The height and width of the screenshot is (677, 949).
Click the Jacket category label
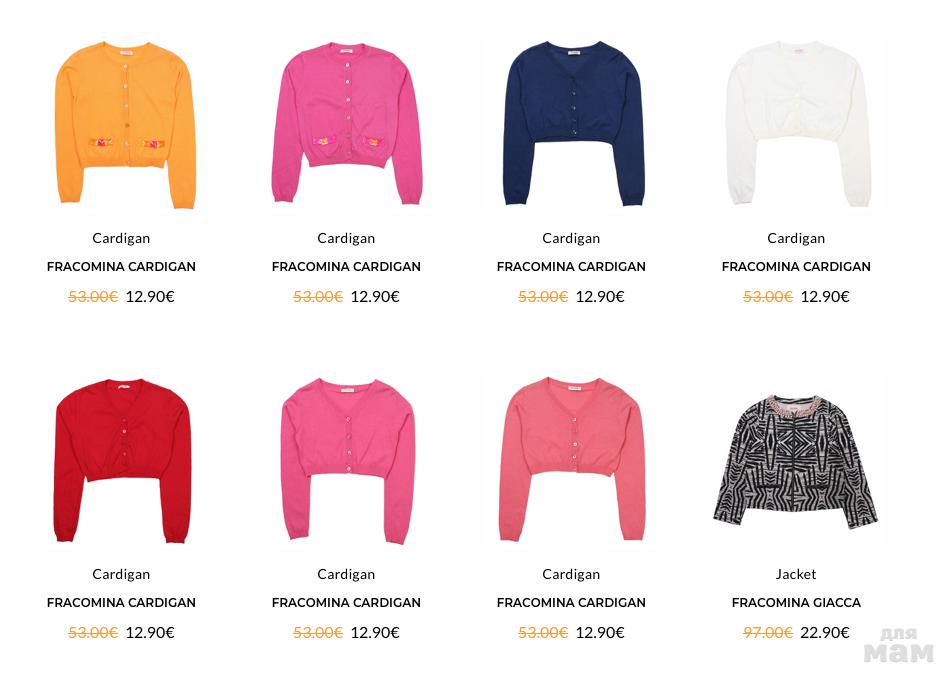click(796, 574)
